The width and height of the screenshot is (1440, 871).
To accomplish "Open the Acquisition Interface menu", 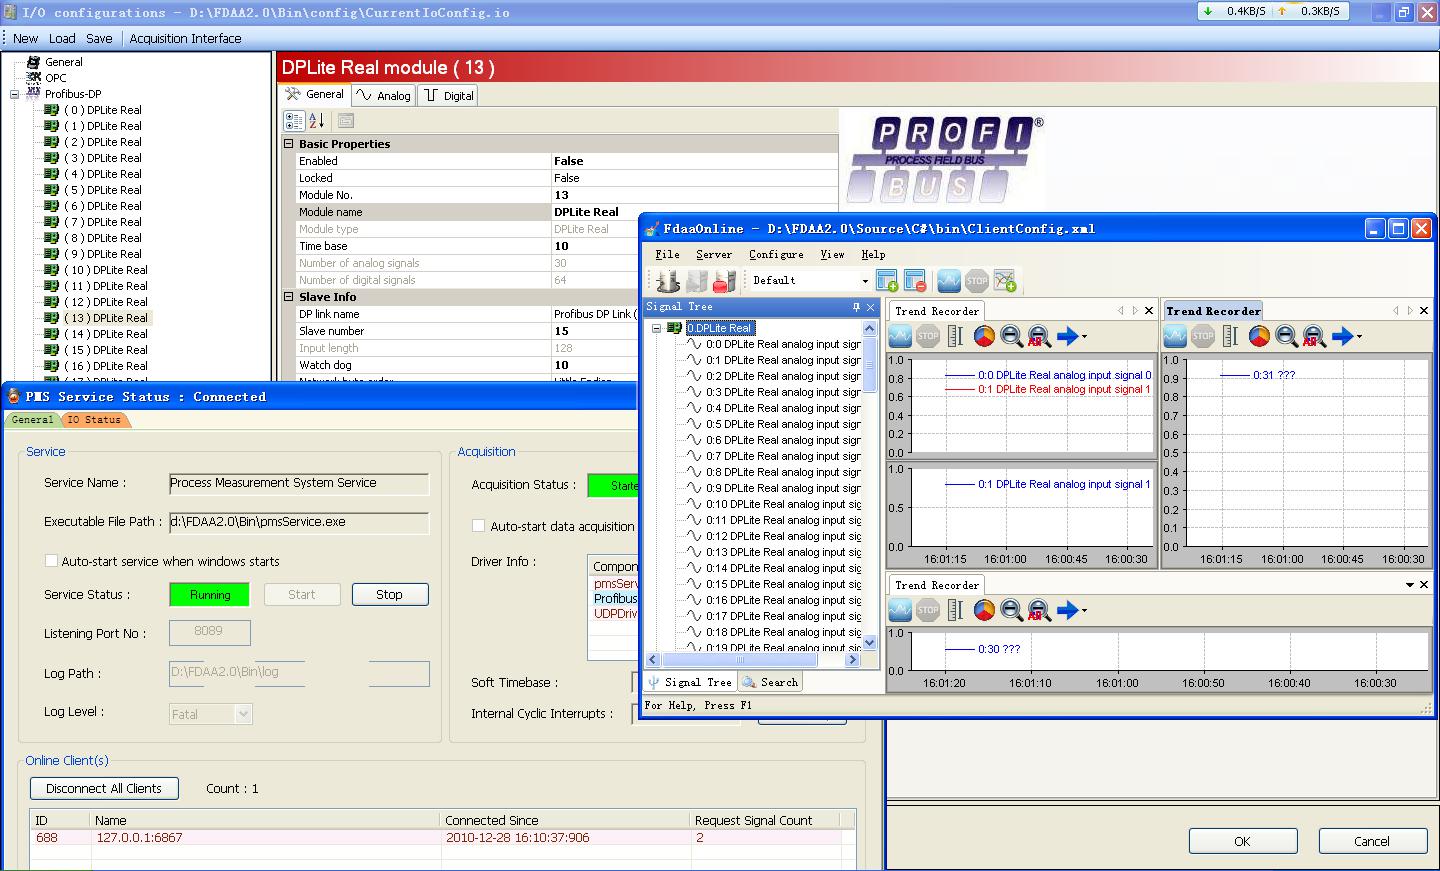I will coord(185,38).
